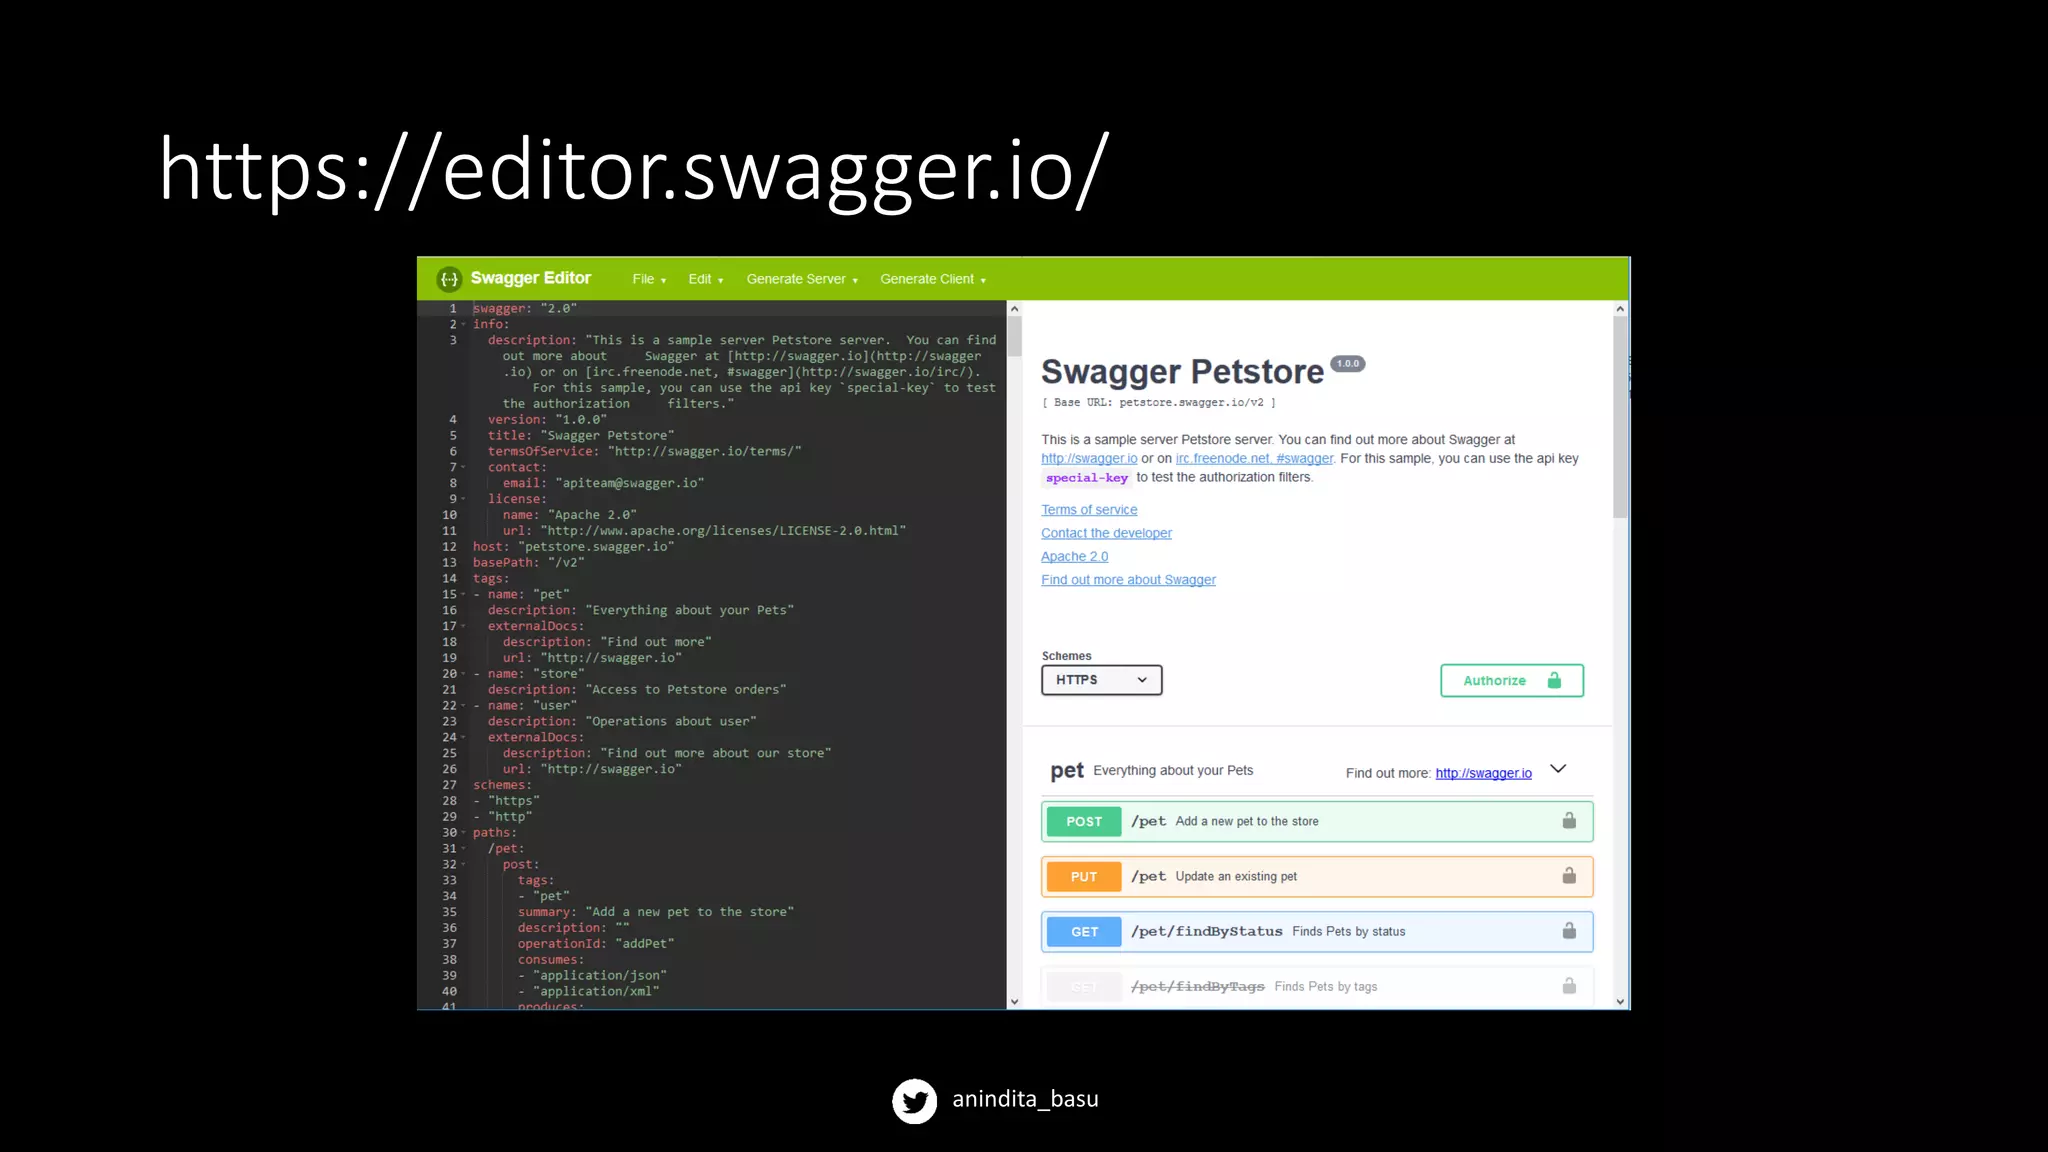This screenshot has width=2048, height=1152.
Task: Open the Contact the developer link
Action: (1106, 533)
